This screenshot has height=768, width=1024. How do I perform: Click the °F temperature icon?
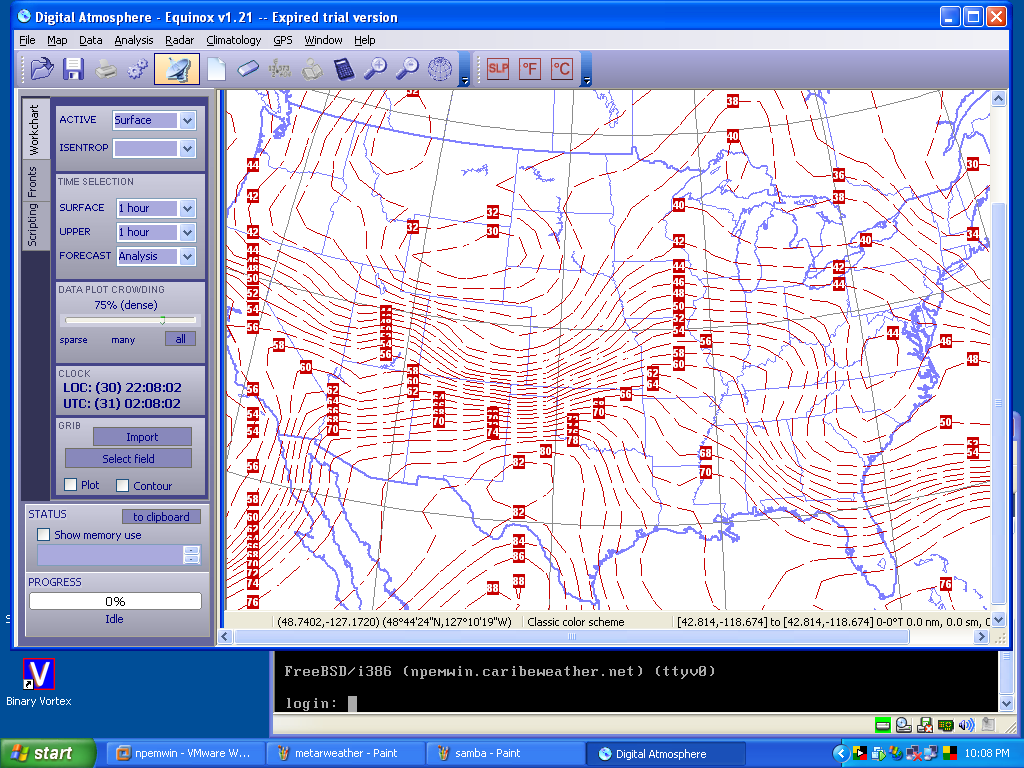[x=530, y=69]
